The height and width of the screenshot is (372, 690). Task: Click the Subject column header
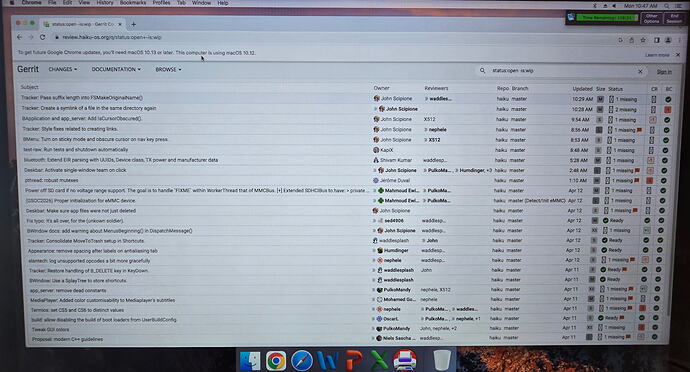tap(29, 87)
